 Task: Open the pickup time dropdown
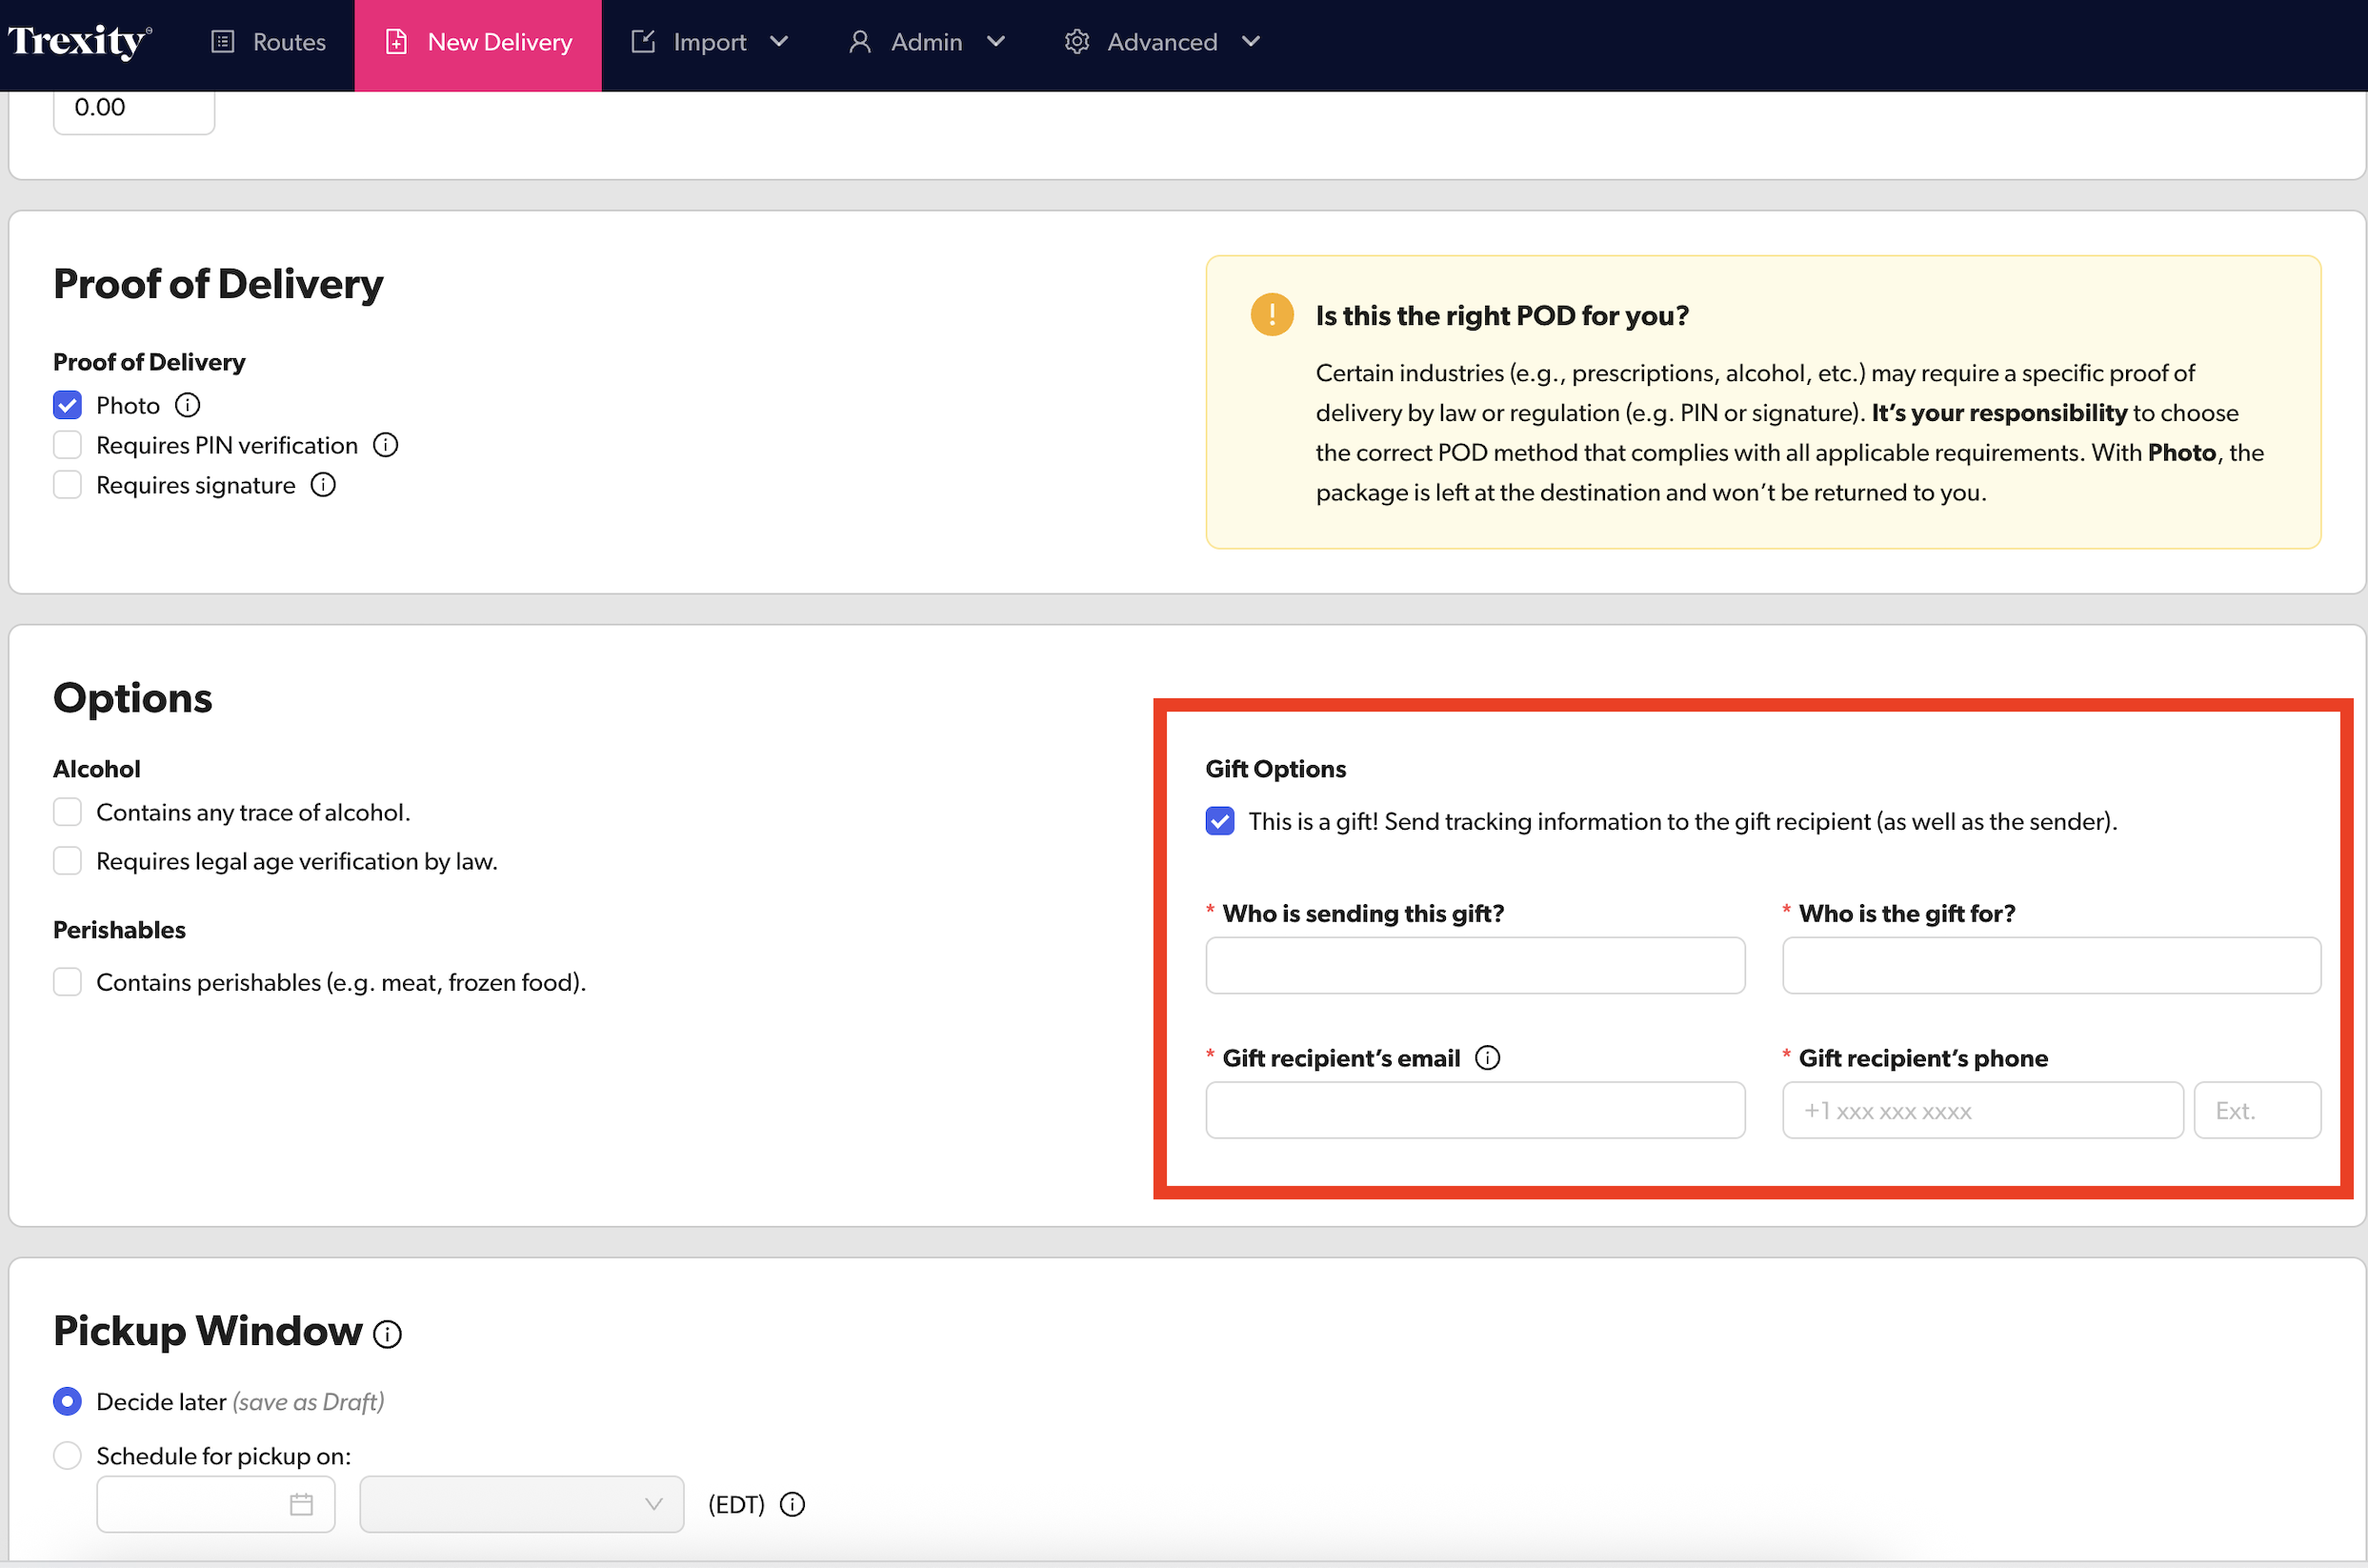coord(521,1504)
